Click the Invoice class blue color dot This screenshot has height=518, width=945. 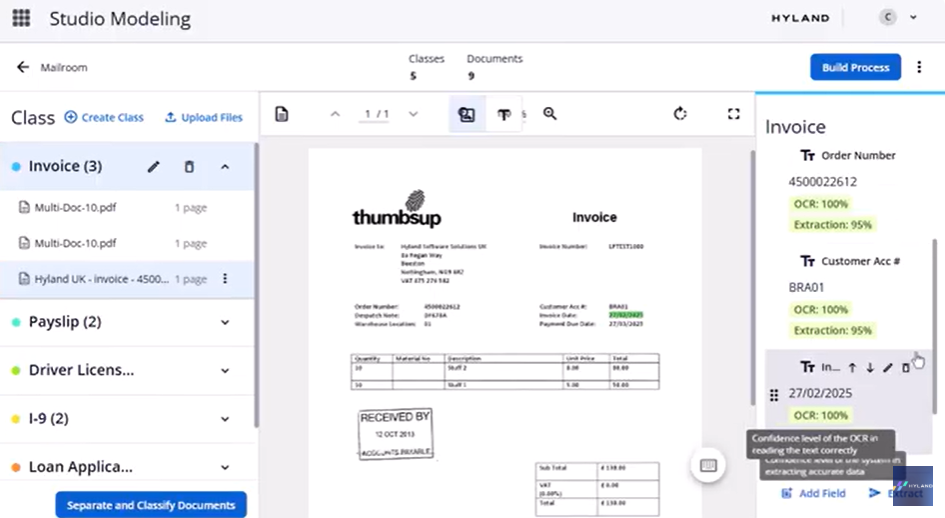[16, 166]
